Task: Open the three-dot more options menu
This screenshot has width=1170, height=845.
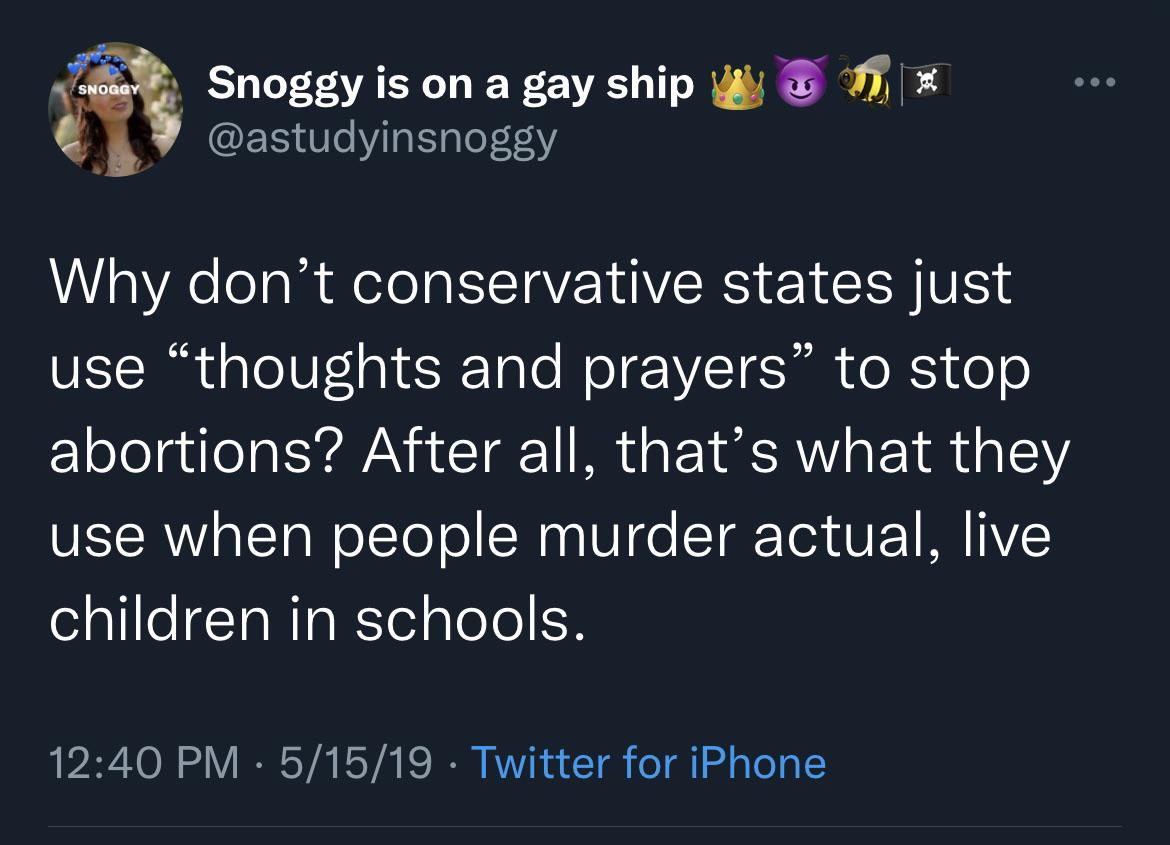Action: tap(1095, 82)
